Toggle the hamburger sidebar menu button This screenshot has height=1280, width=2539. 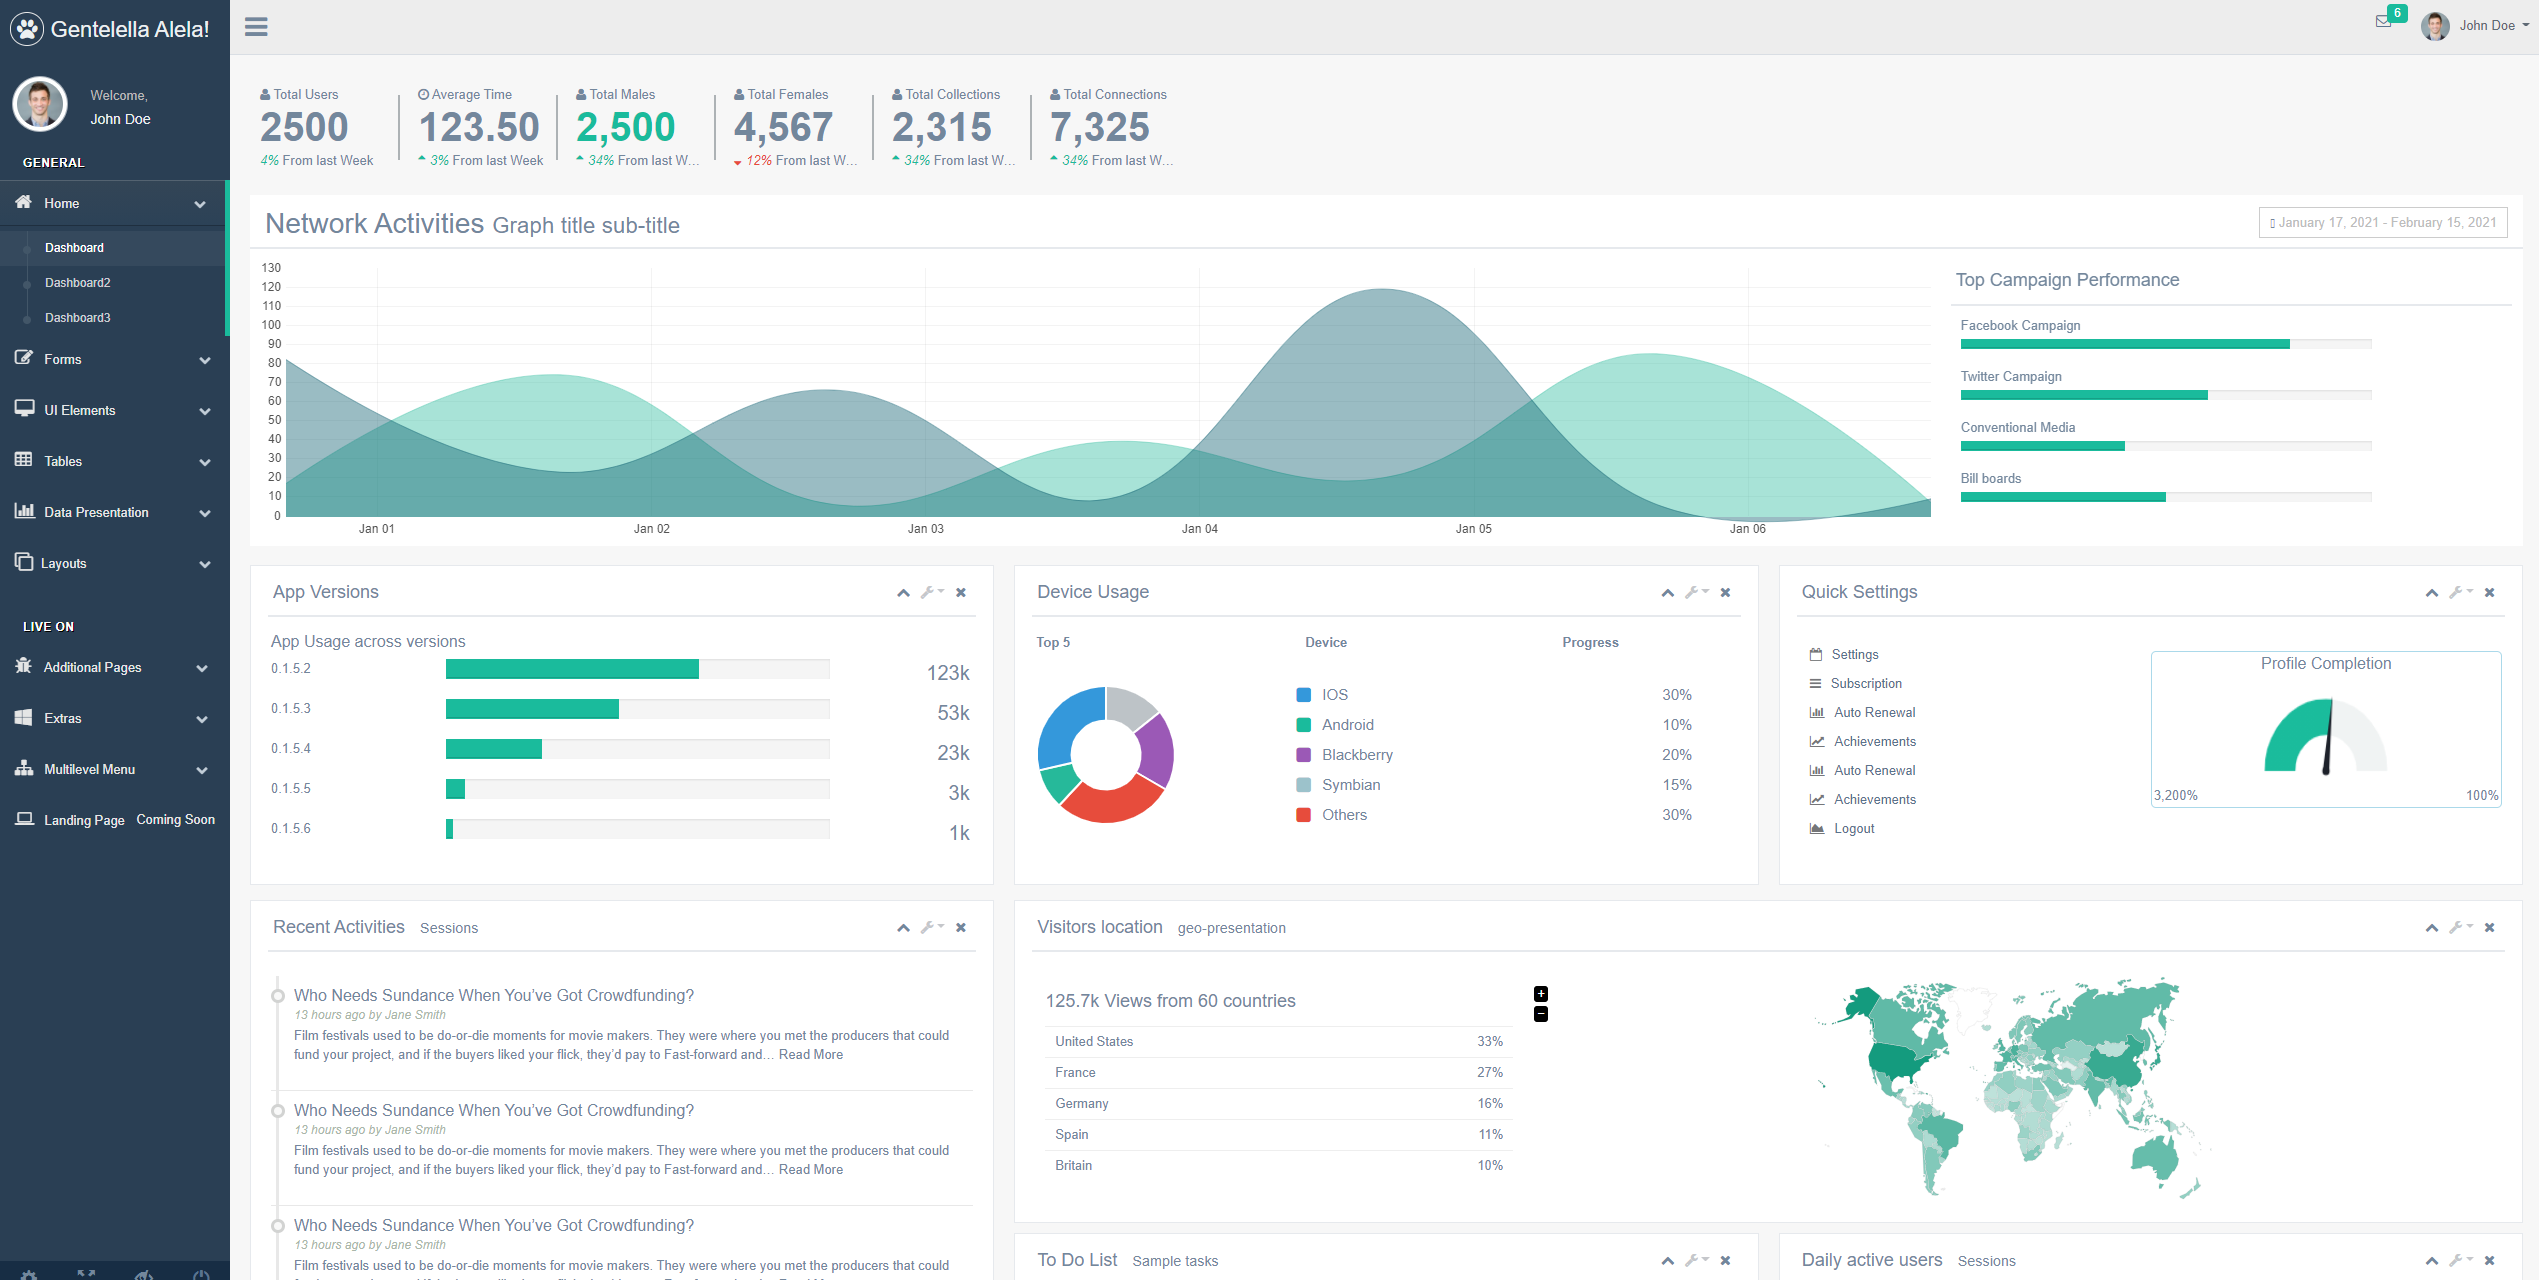256,27
